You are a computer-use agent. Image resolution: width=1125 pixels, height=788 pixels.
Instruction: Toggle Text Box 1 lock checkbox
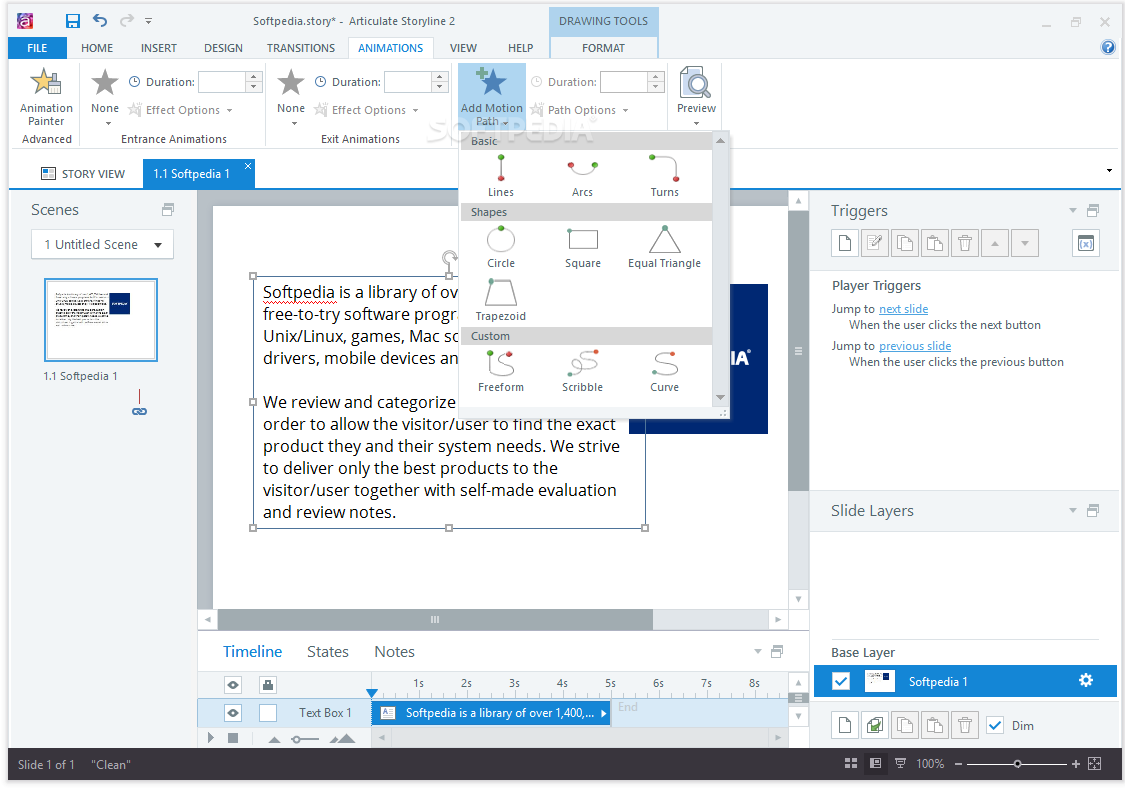point(268,713)
